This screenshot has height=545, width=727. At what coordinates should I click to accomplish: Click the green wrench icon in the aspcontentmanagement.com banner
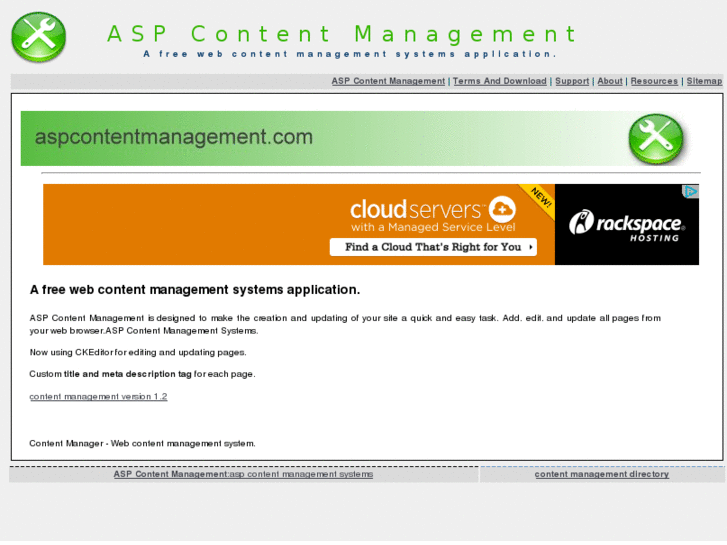pyautogui.click(x=656, y=139)
